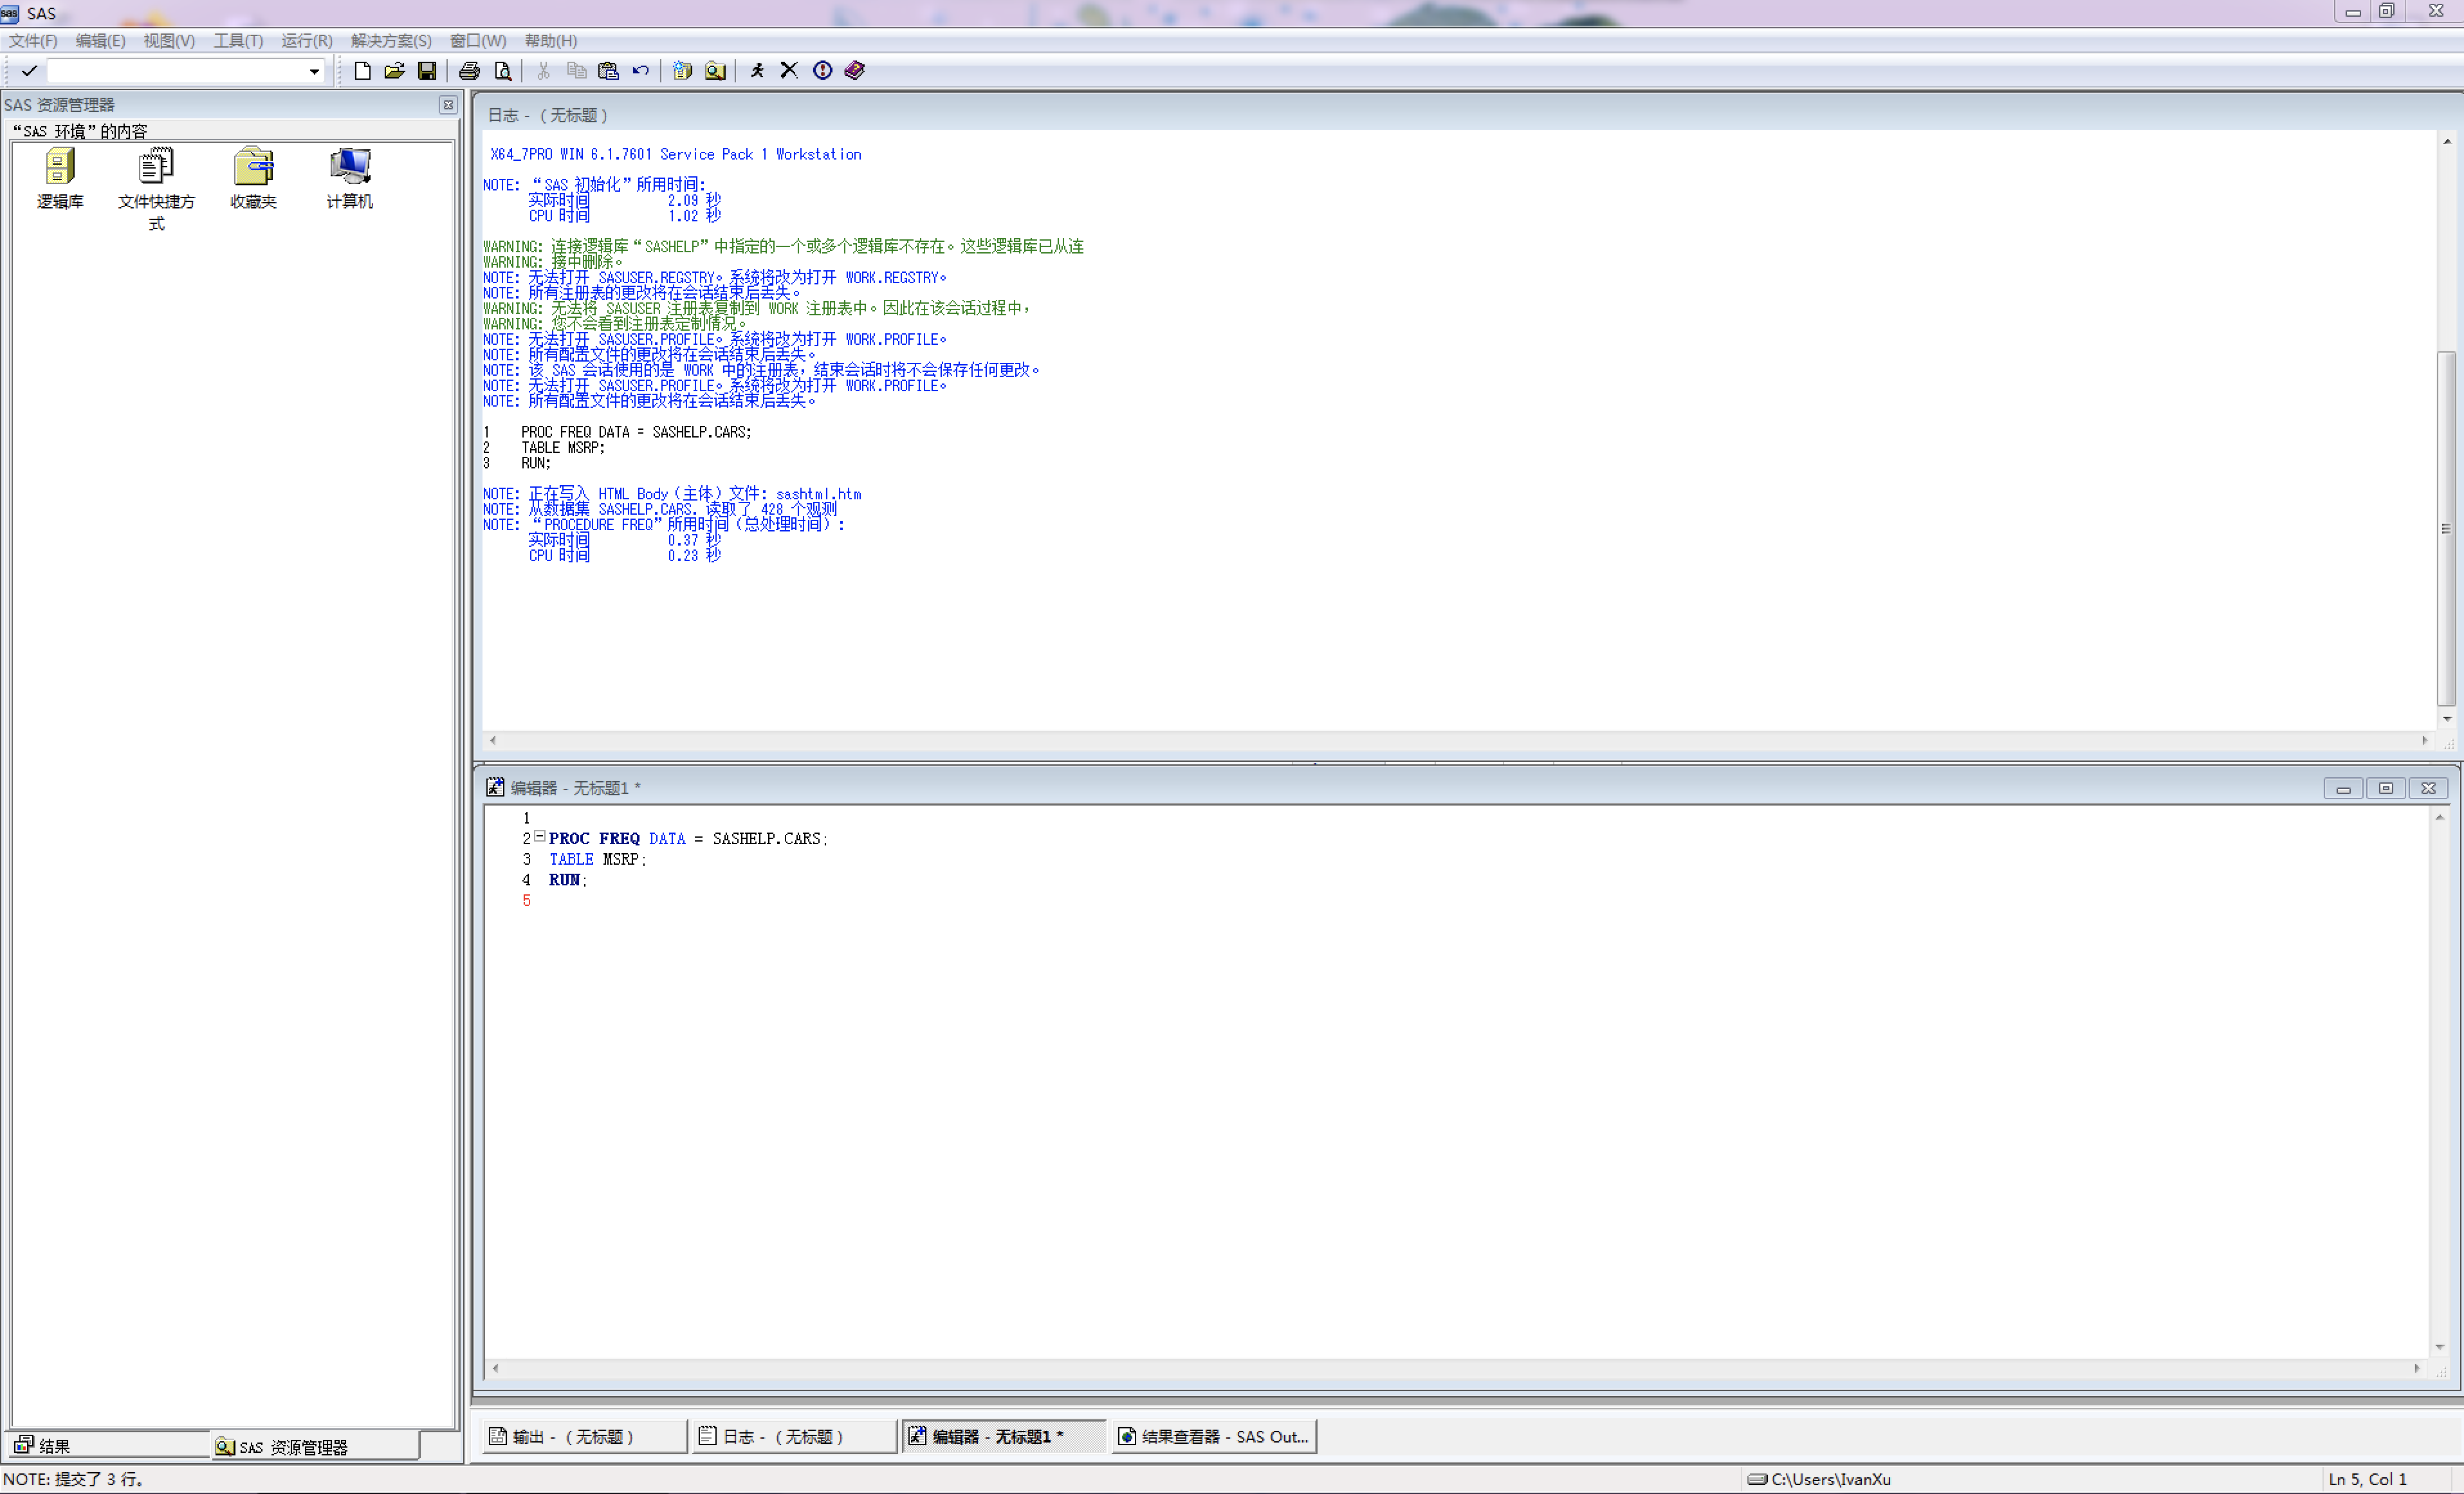The image size is (2464, 1494).
Task: Click the New Library toolbar icon
Action: [682, 70]
